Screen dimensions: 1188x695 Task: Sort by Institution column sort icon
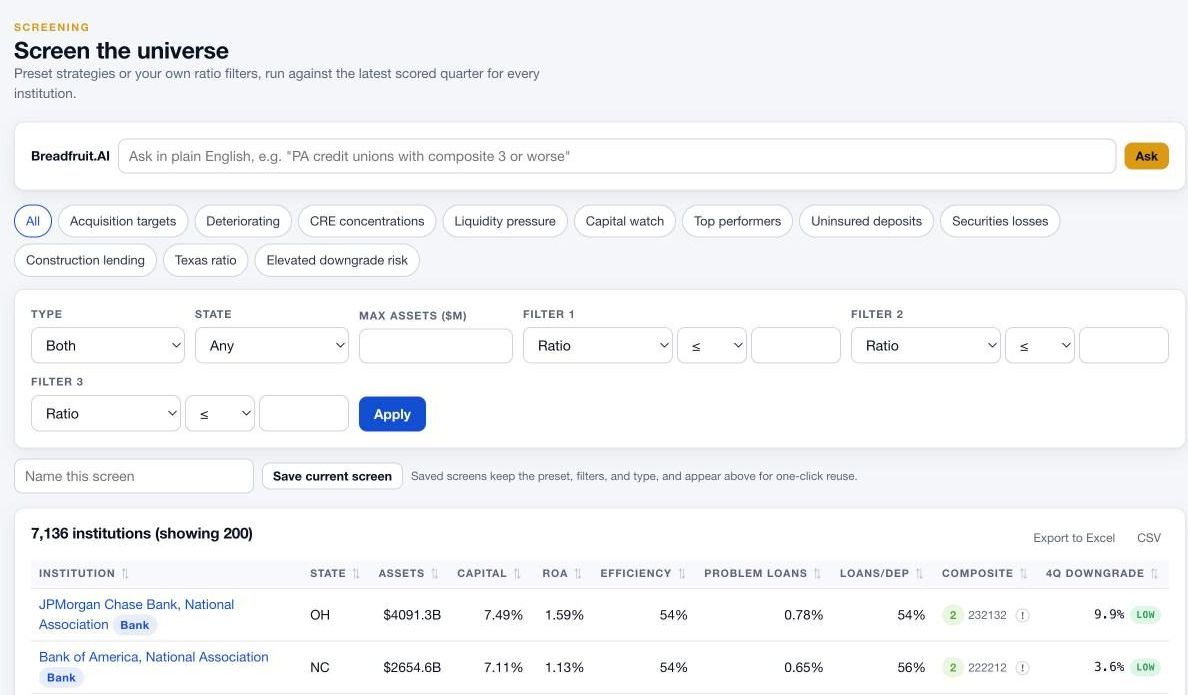(x=125, y=574)
